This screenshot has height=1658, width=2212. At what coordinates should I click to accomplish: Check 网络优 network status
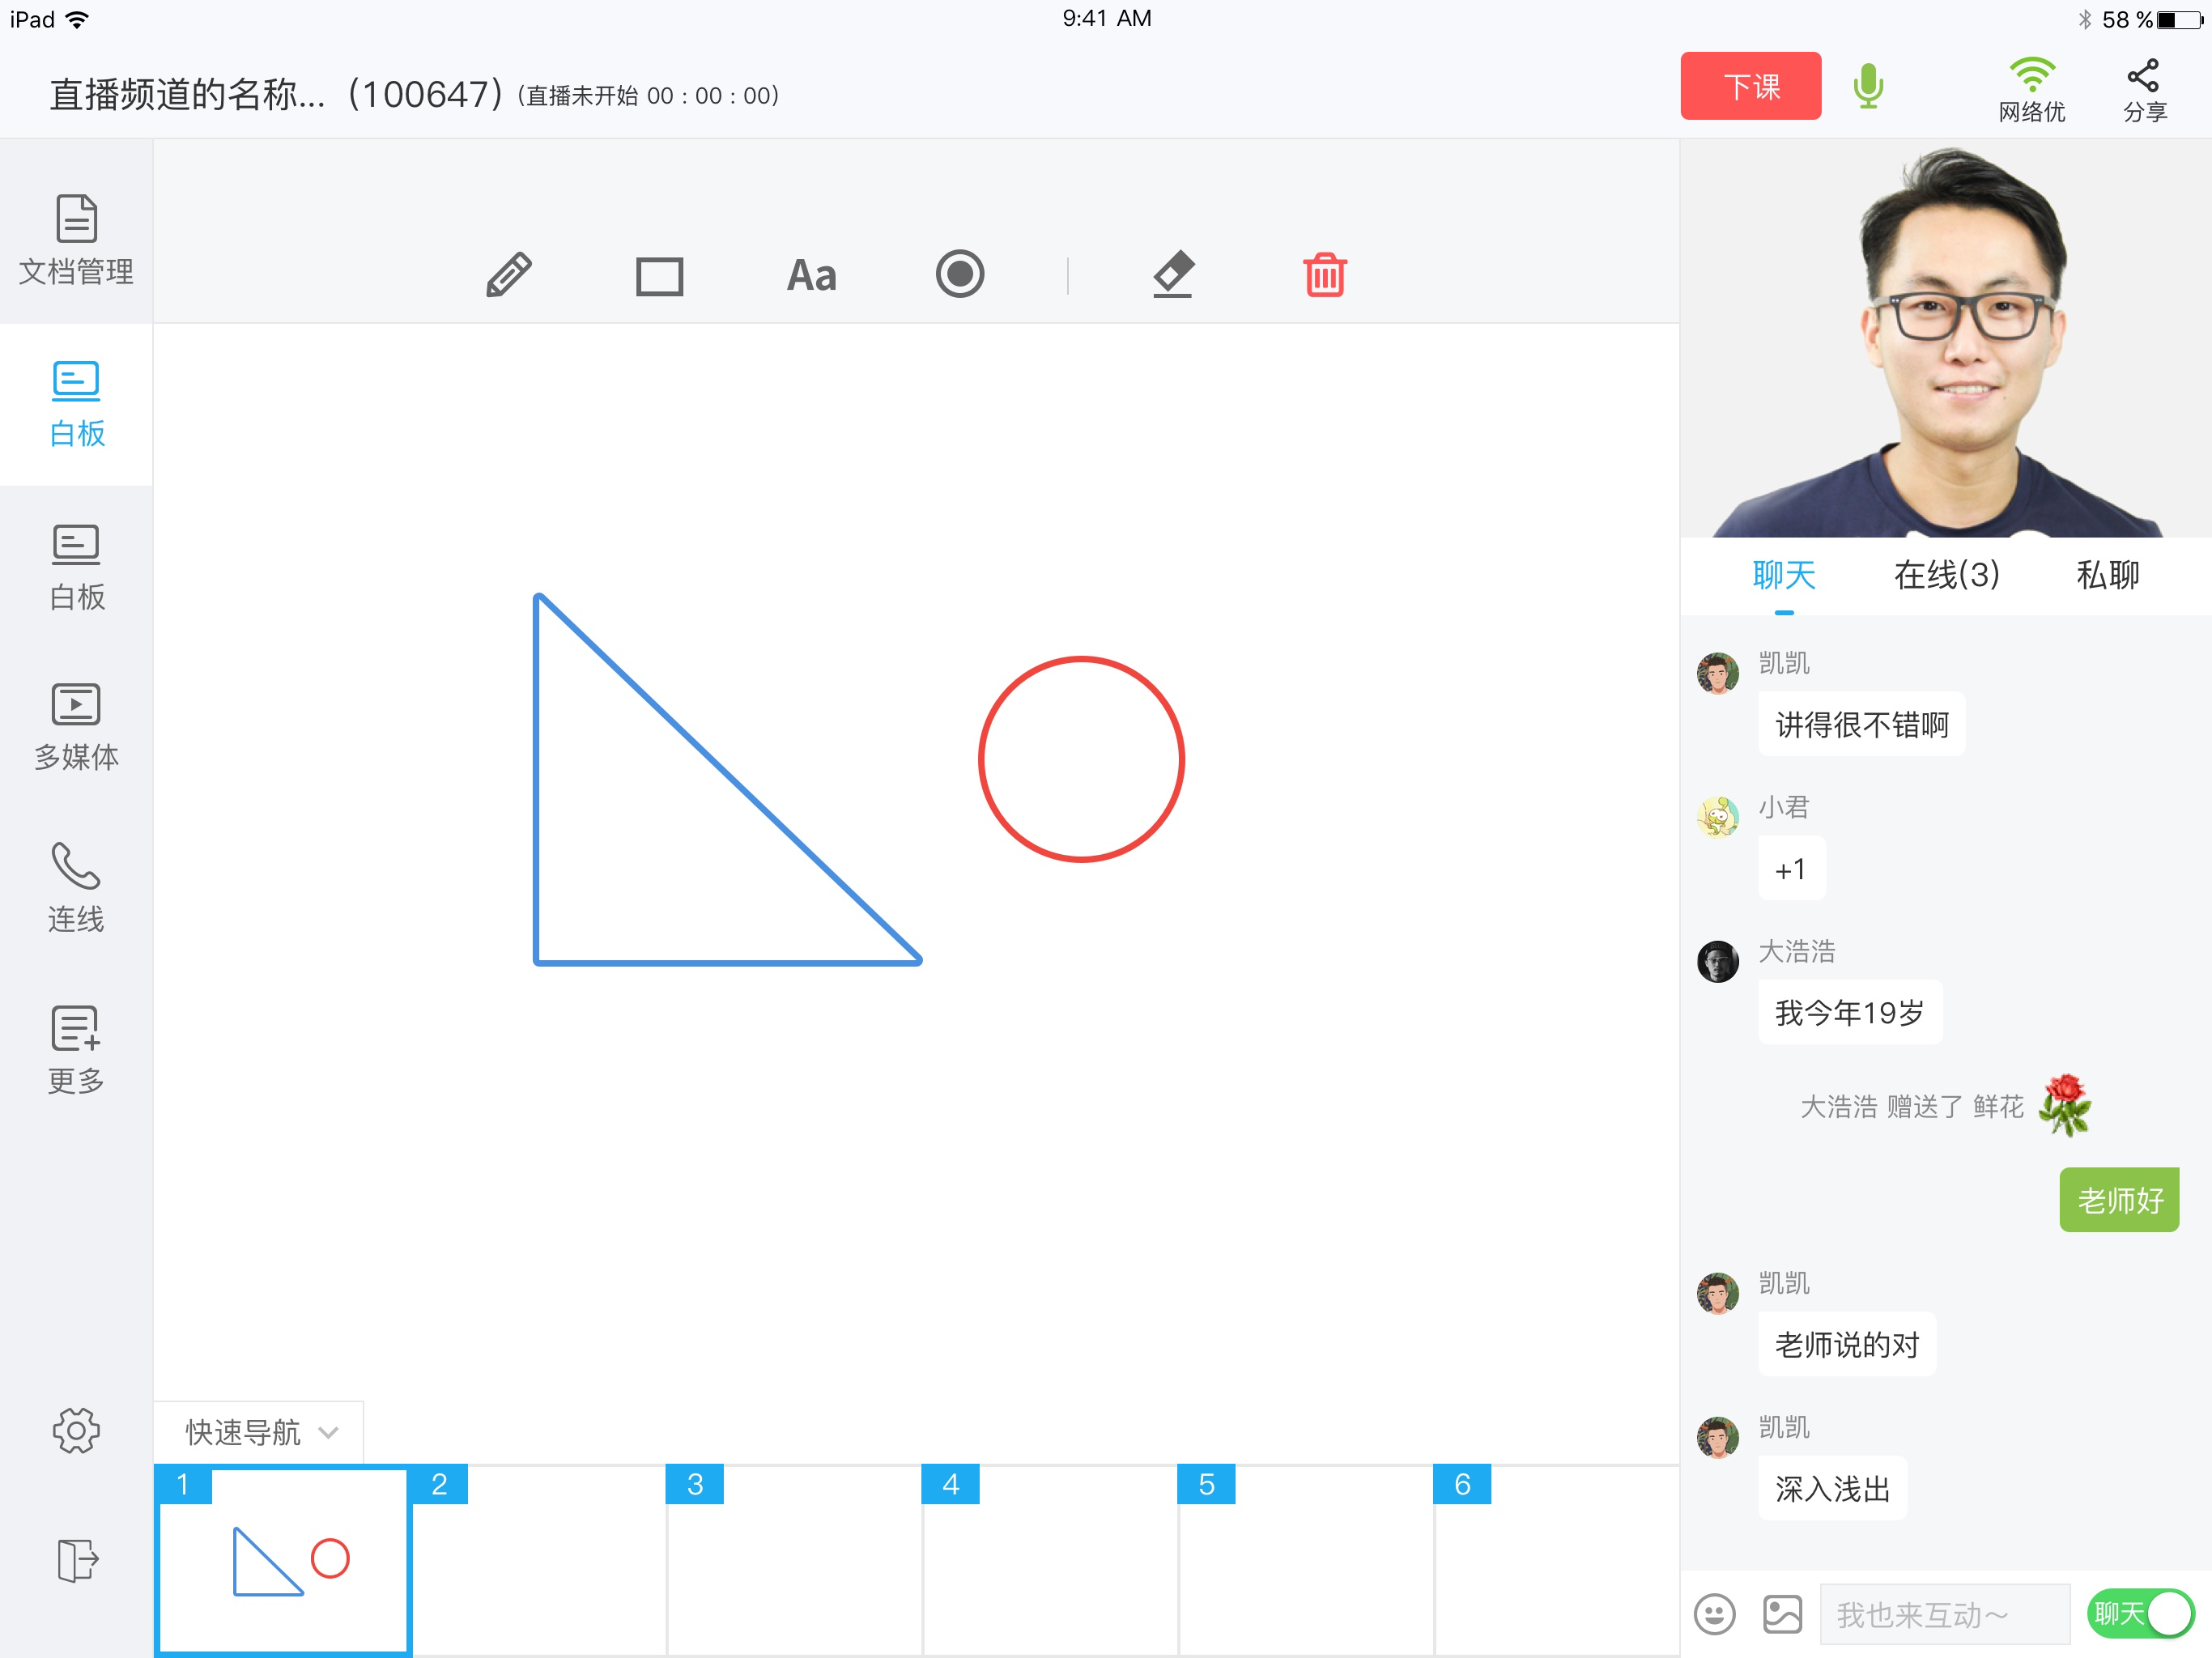click(x=2032, y=90)
